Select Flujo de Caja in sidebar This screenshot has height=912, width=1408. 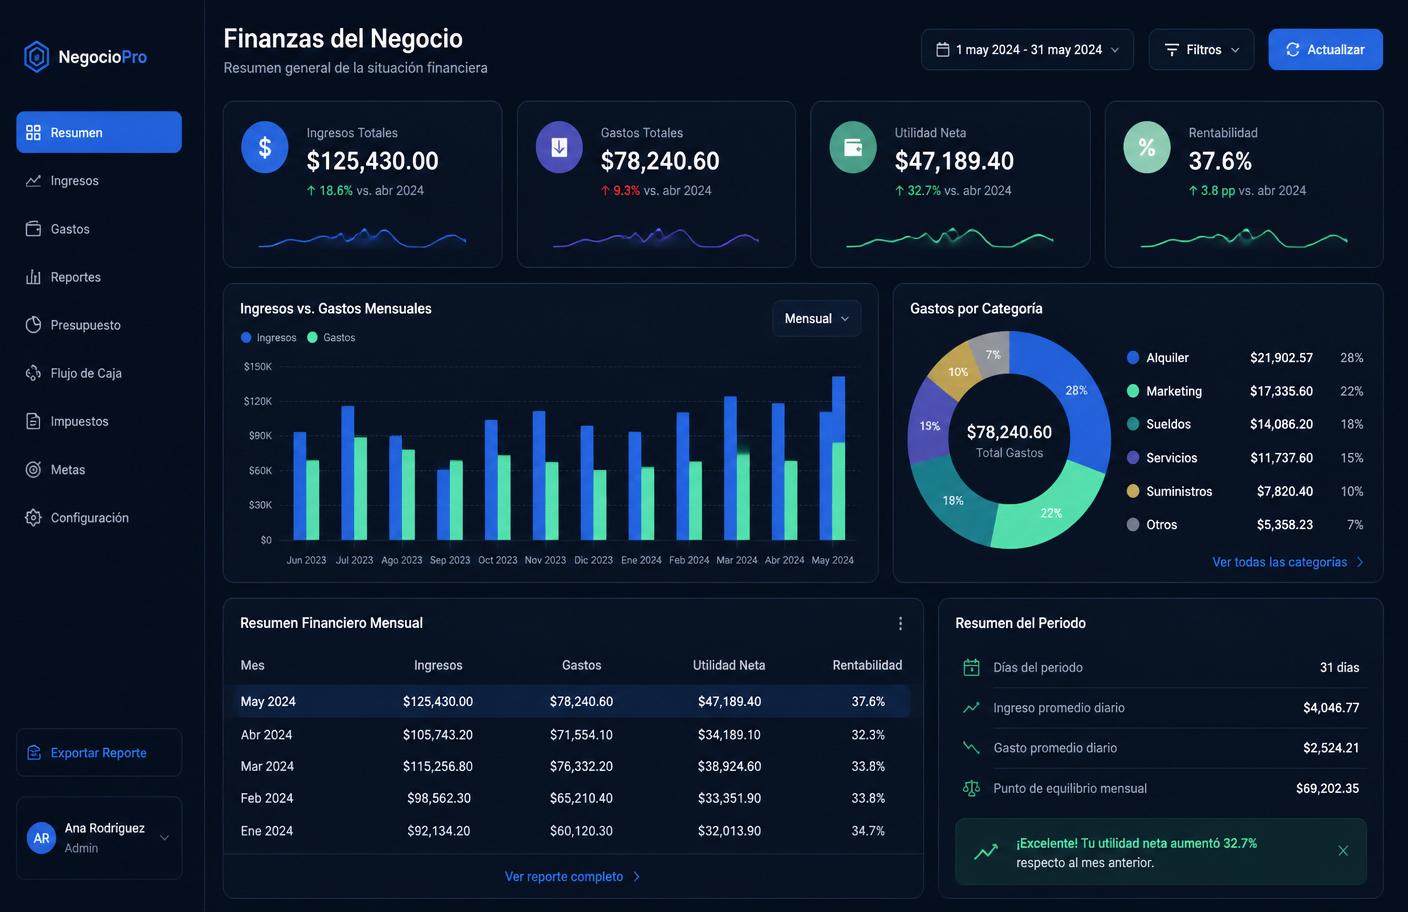[99, 373]
